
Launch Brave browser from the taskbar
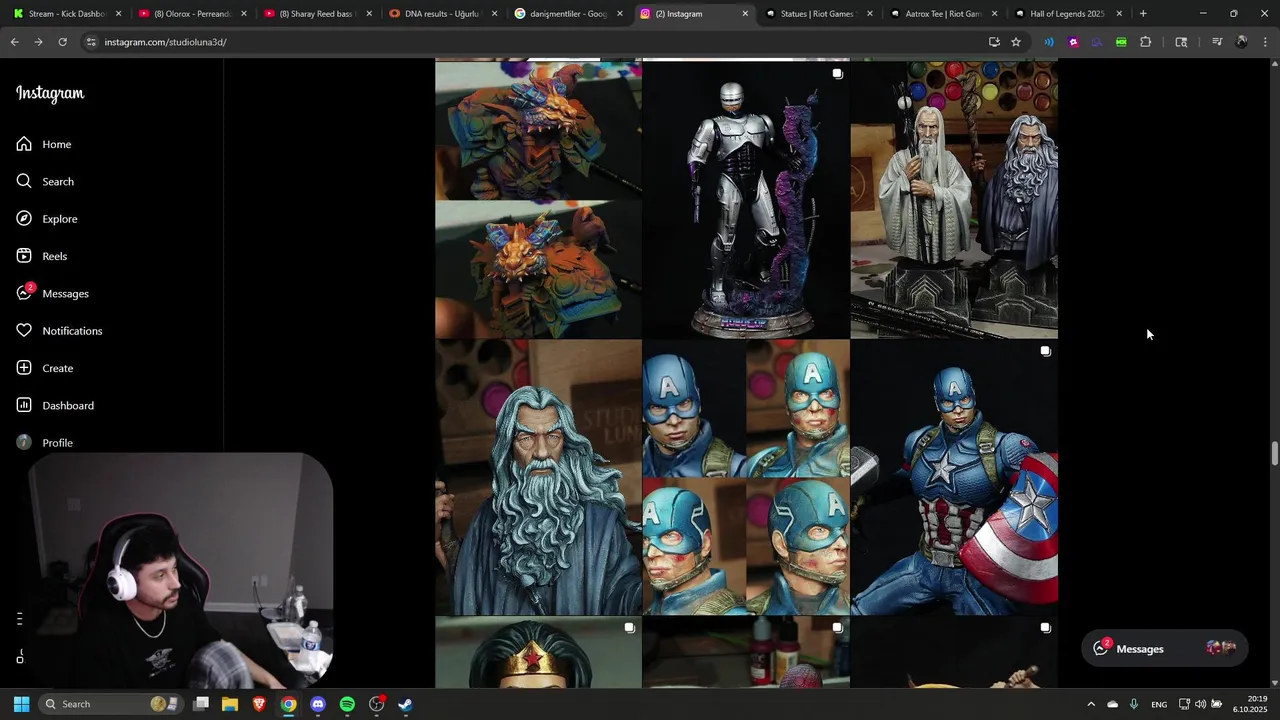pyautogui.click(x=259, y=704)
